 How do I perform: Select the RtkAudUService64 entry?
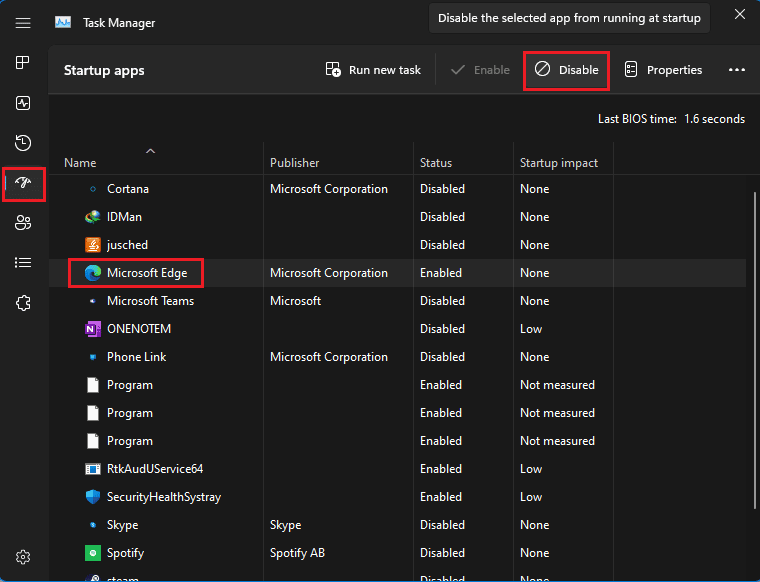click(397, 469)
